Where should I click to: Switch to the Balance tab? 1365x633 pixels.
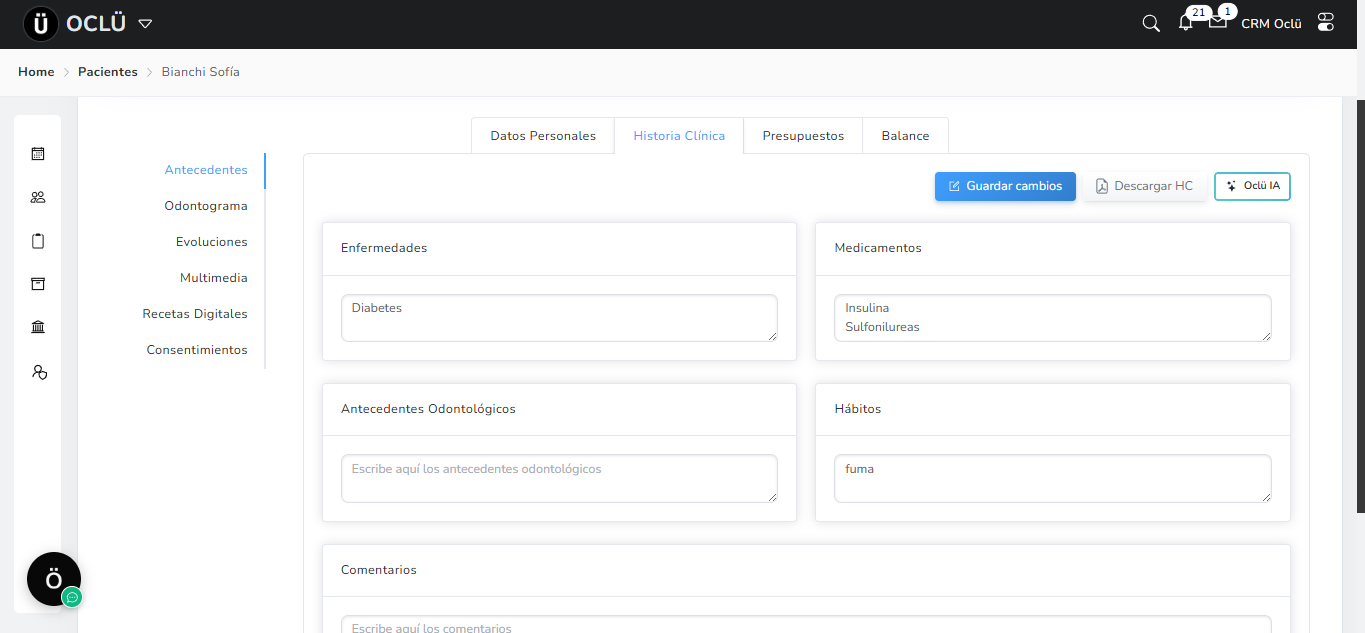point(905,136)
